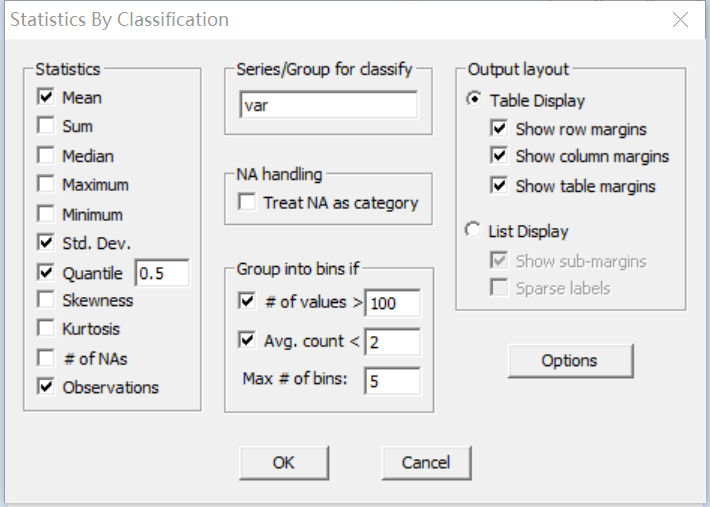Check the Median statistic option
710x507 pixels.
(x=45, y=156)
